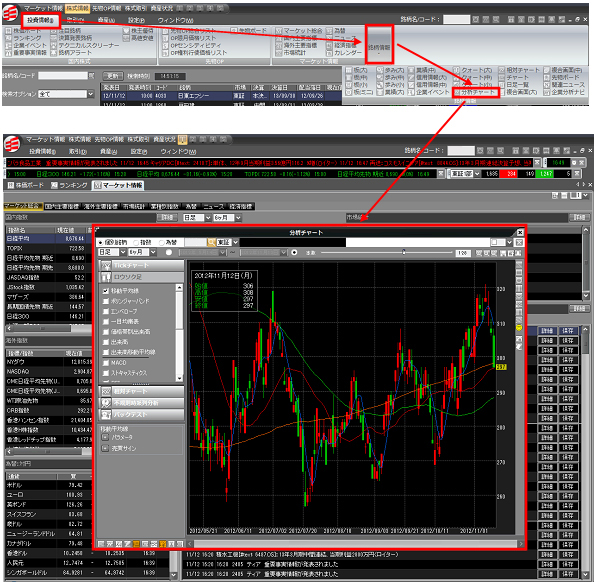Enable the 価格帯別出来高 checkbox
594x582 pixels.
click(106, 332)
